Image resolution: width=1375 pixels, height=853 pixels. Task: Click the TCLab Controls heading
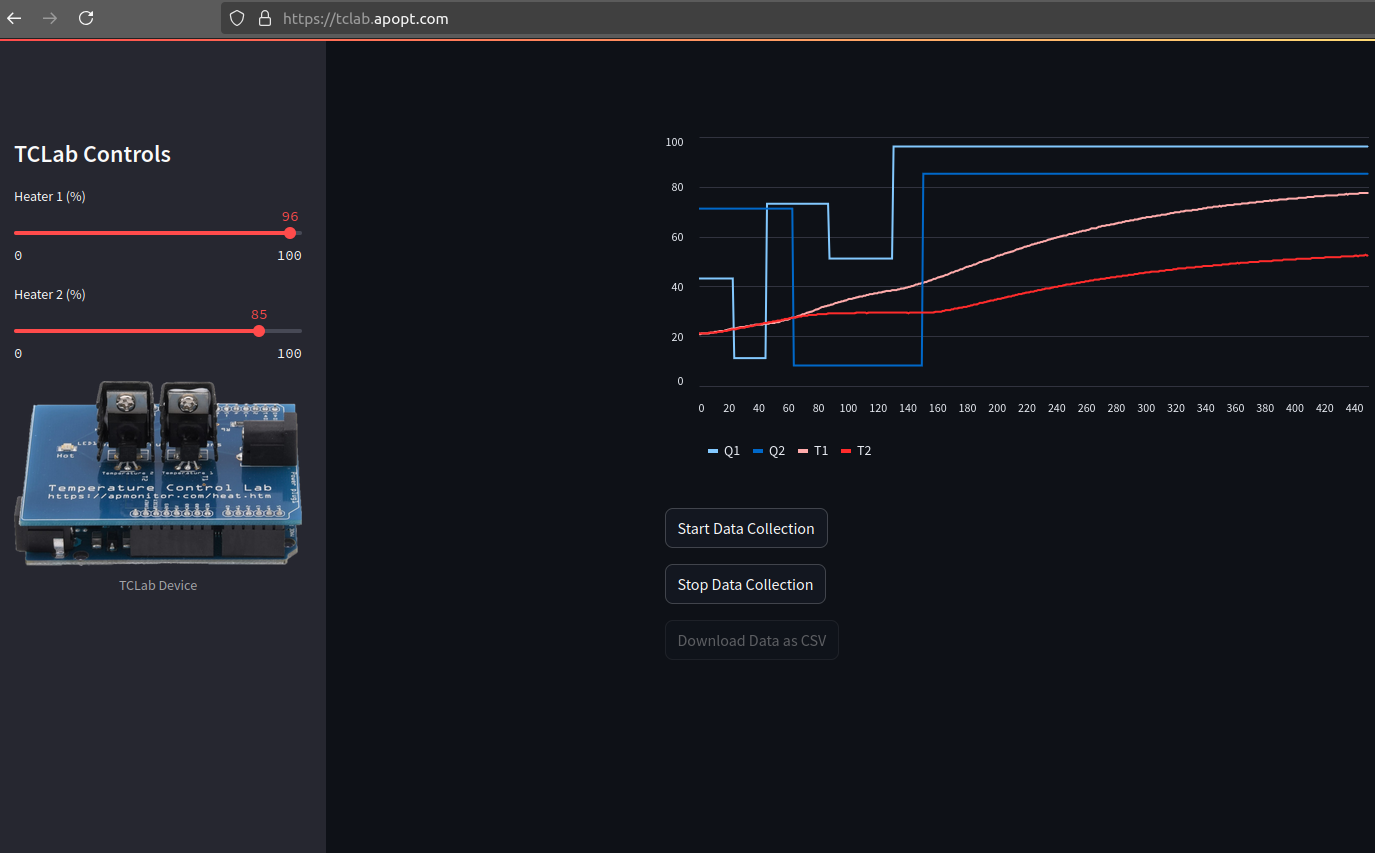point(92,154)
